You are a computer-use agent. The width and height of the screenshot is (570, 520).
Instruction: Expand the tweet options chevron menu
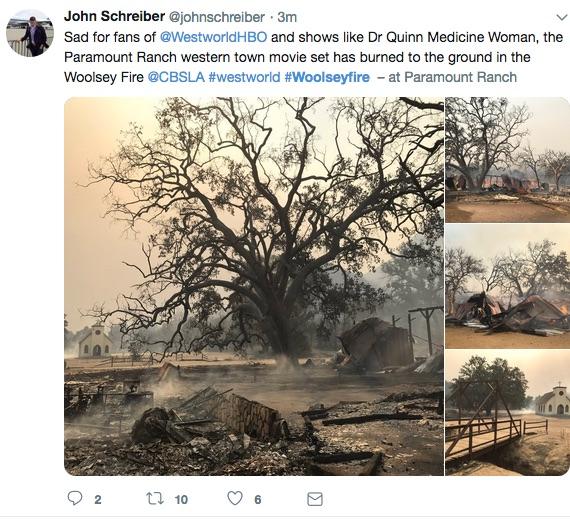[x=562, y=17]
